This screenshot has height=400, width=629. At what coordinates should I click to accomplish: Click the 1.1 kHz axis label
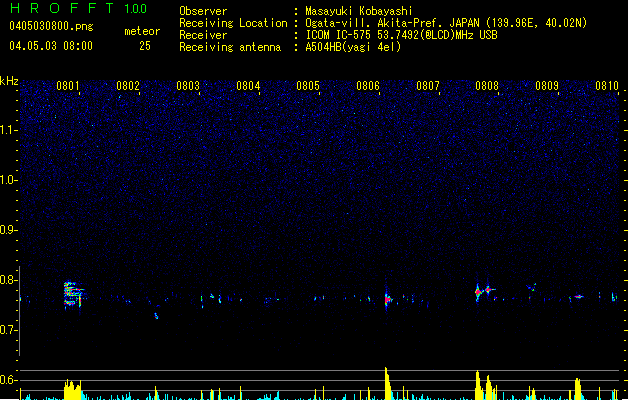point(9,130)
